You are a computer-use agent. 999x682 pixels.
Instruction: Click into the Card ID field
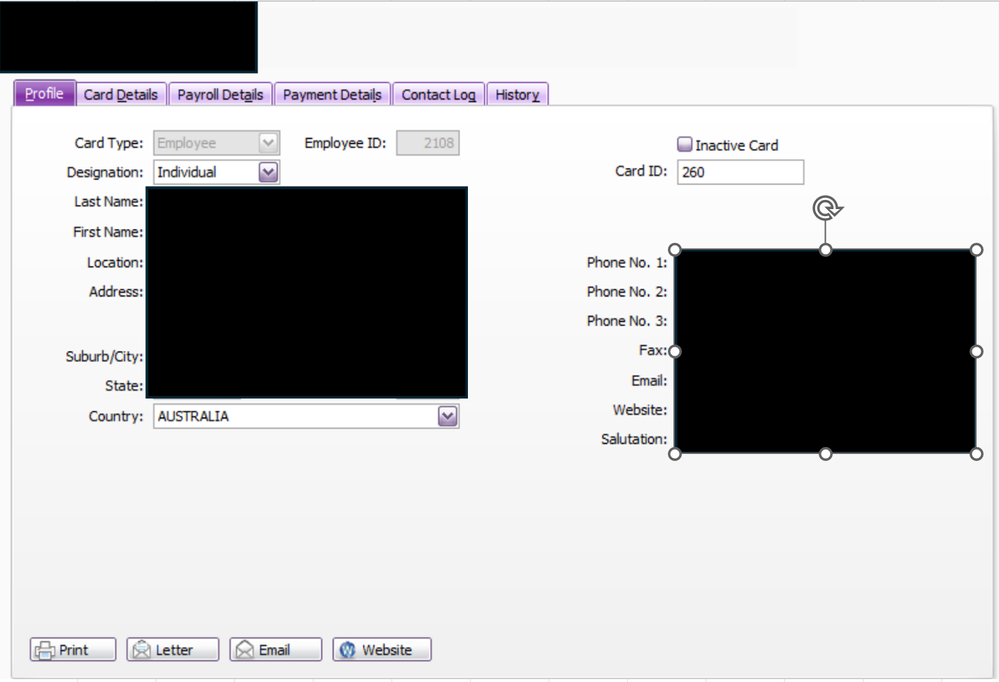(739, 172)
